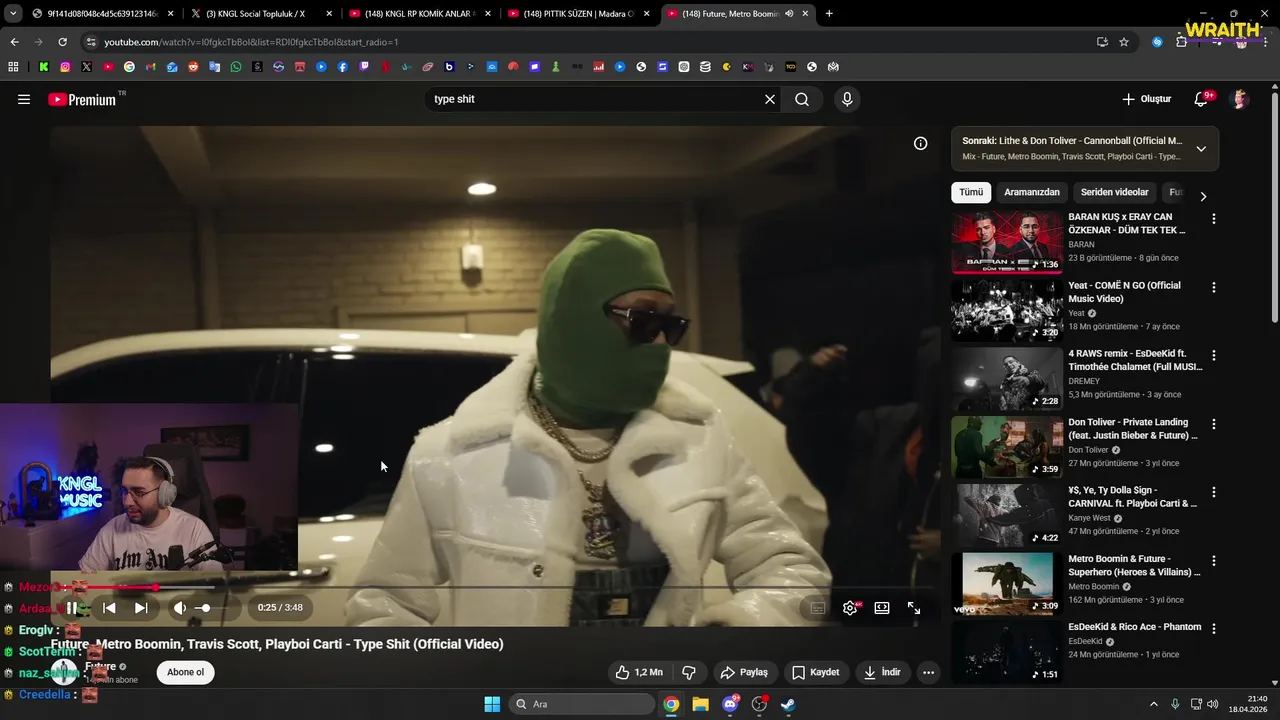The image size is (1280, 720).
Task: Skip to the previous video
Action: coord(109,608)
